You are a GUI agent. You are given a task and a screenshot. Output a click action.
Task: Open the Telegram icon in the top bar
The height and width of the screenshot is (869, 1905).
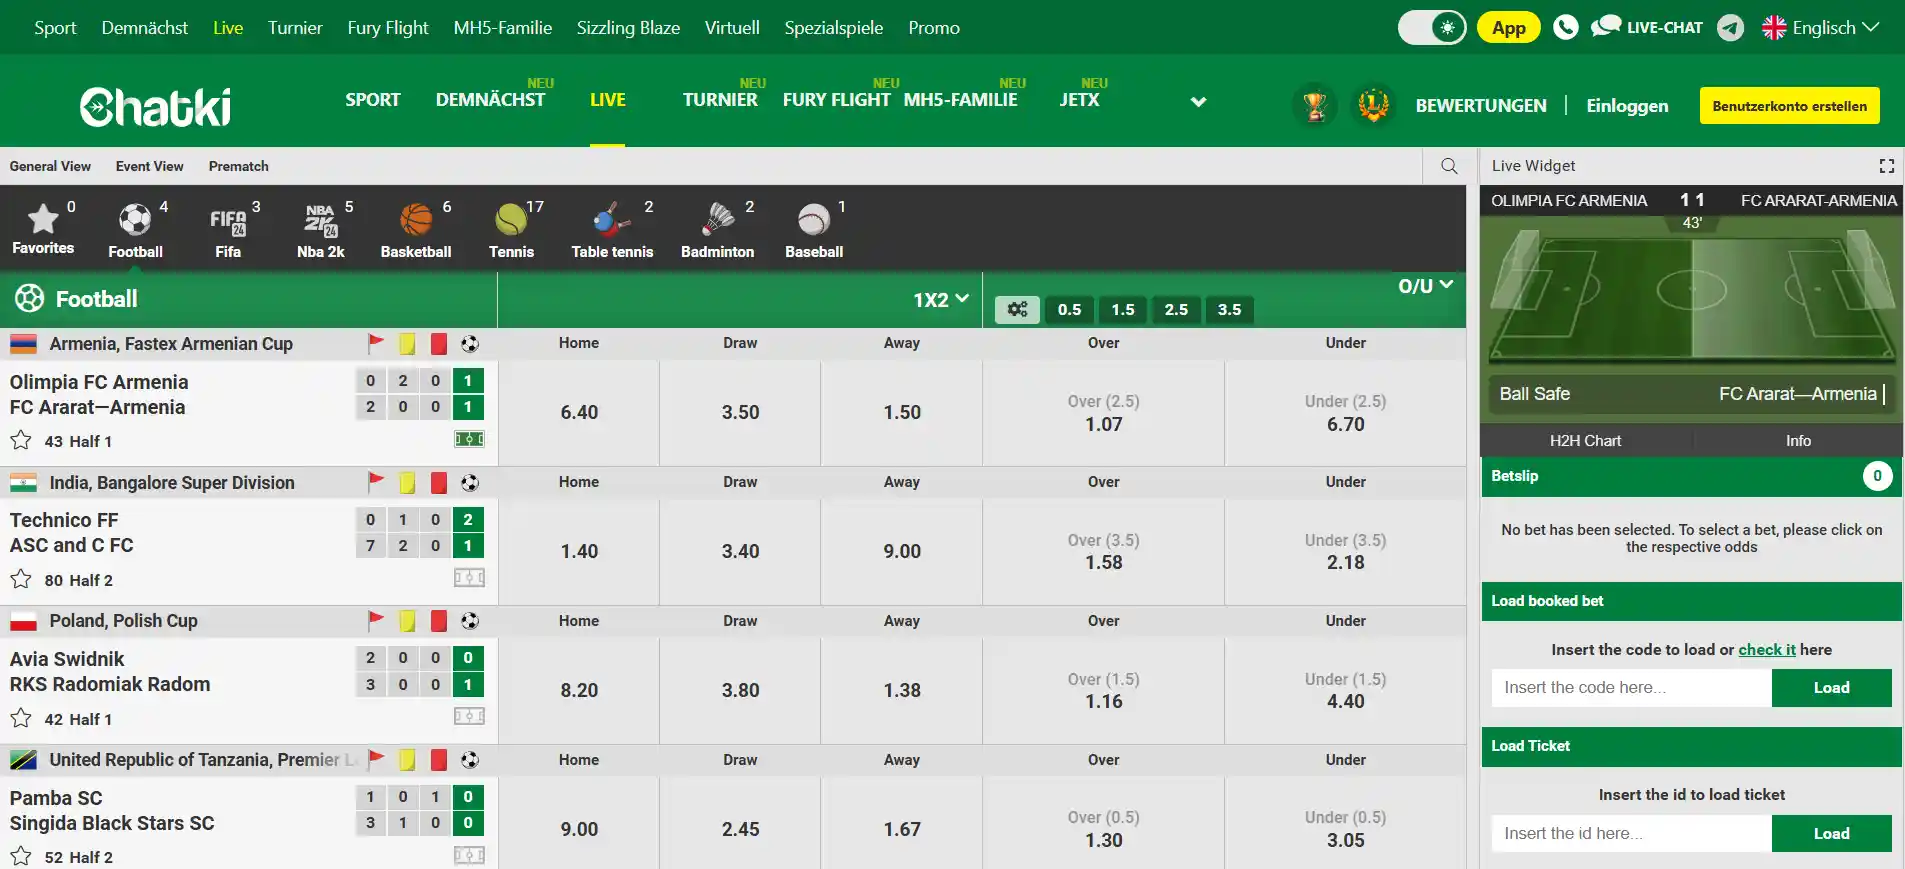(1730, 28)
